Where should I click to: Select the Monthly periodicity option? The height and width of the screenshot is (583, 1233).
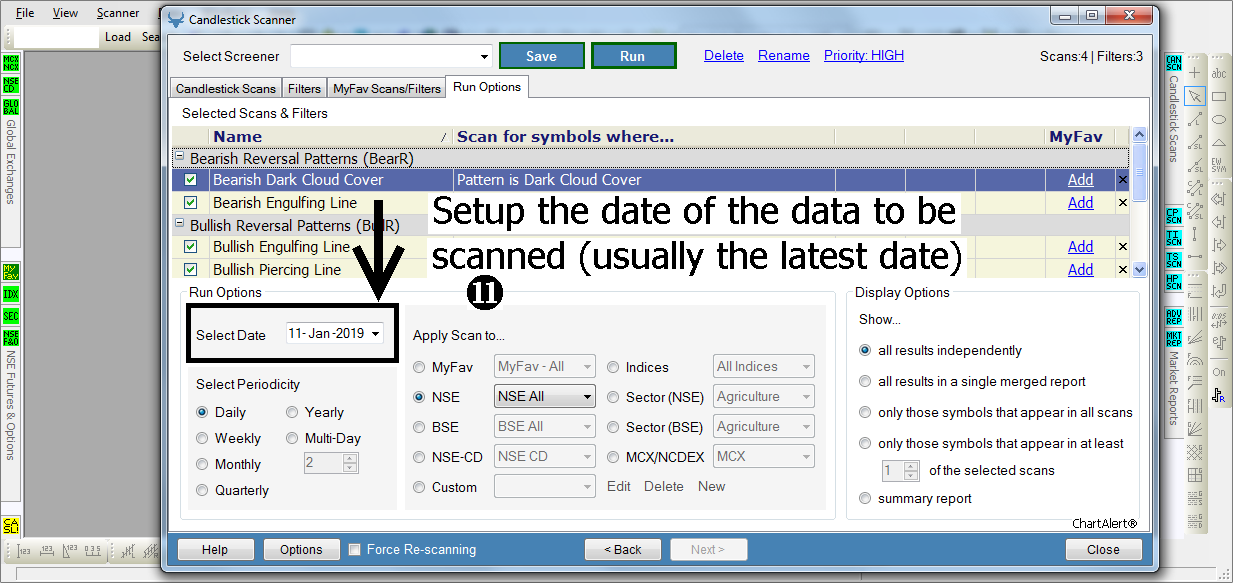(203, 464)
